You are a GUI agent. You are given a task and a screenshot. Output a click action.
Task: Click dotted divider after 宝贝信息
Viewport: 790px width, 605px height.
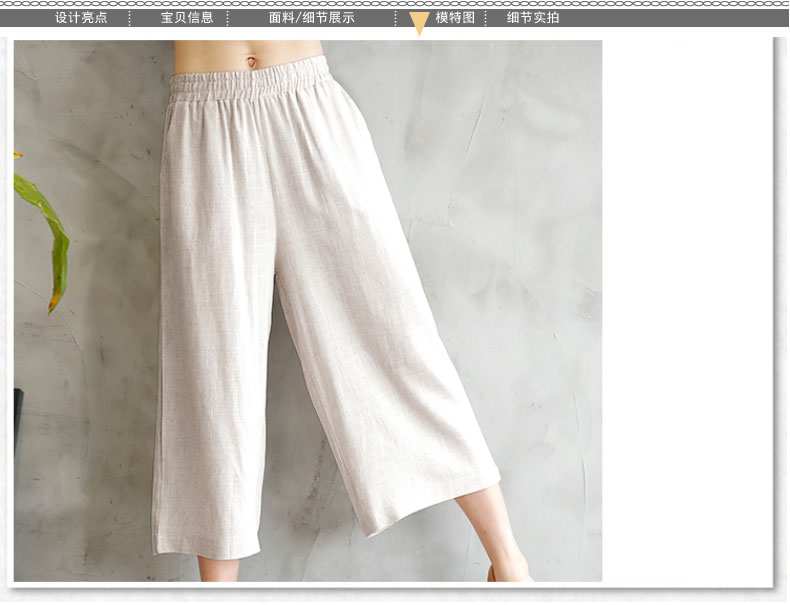coord(228,18)
